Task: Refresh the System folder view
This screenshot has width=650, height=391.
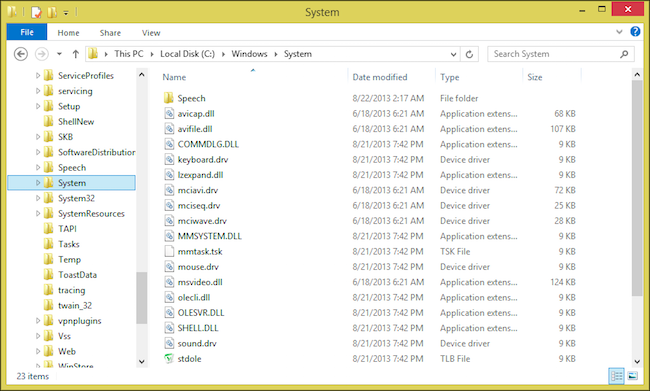Action: pyautogui.click(x=469, y=54)
